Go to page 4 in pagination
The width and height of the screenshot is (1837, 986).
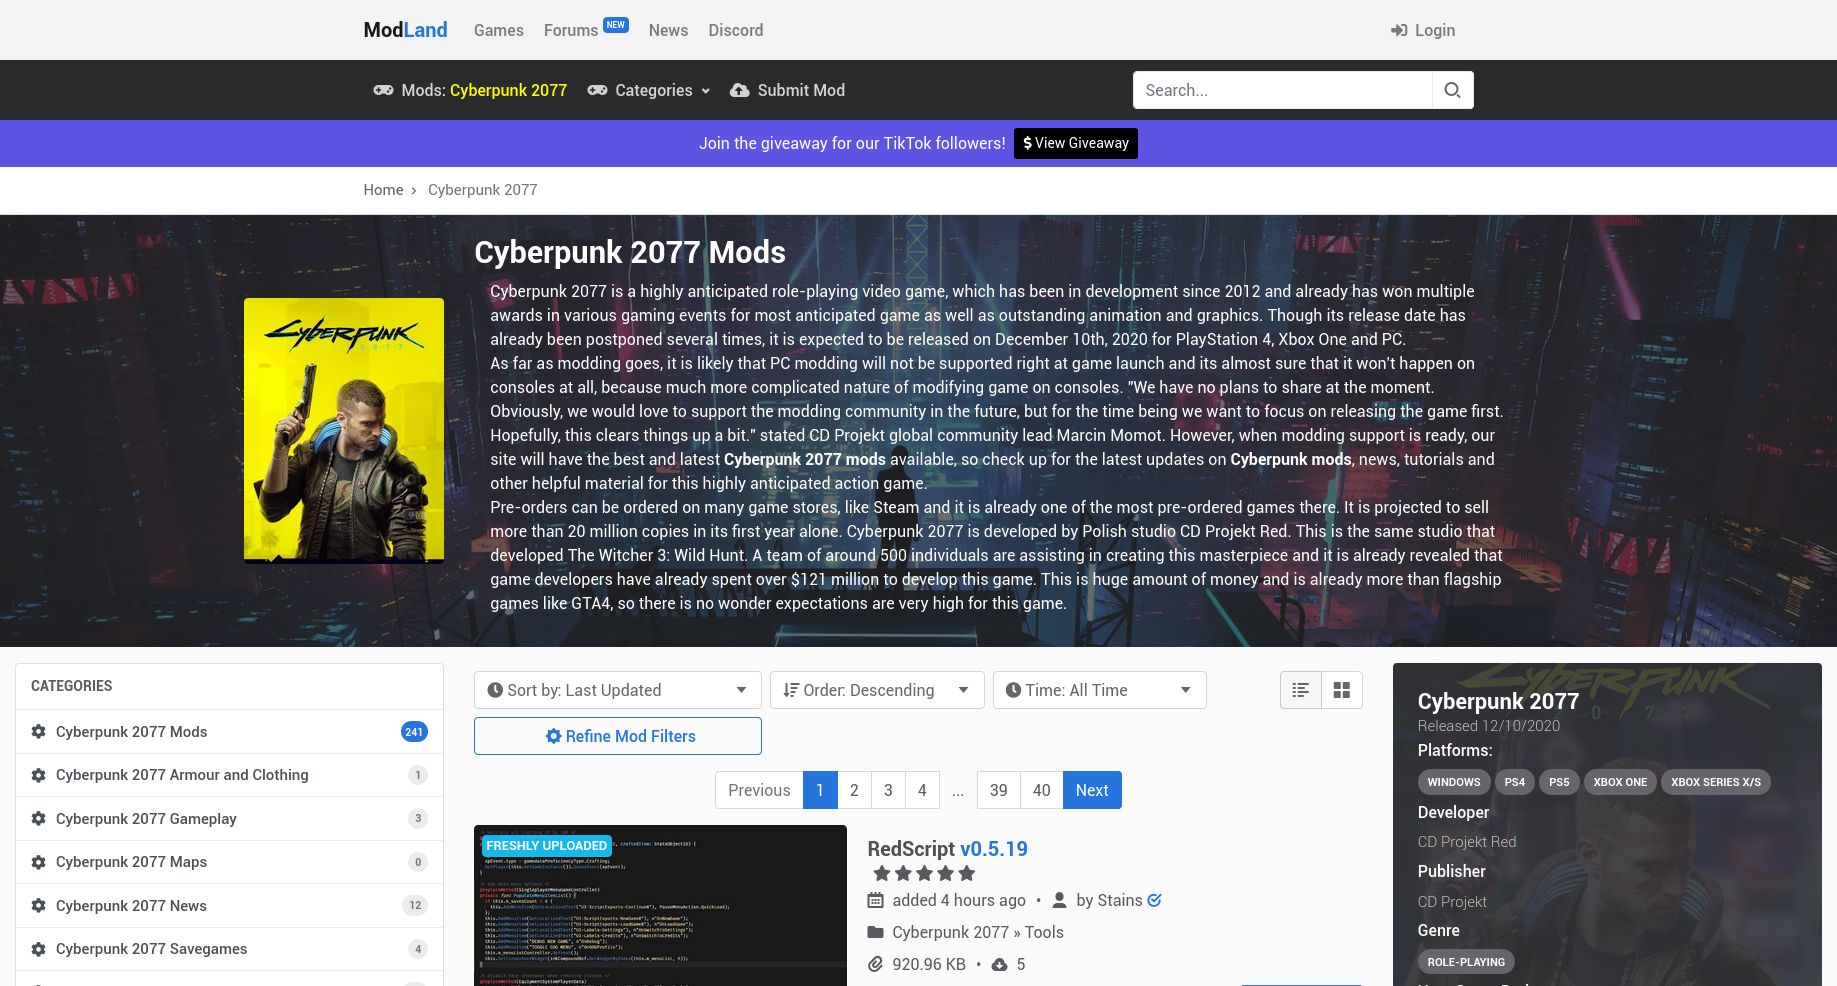point(922,790)
